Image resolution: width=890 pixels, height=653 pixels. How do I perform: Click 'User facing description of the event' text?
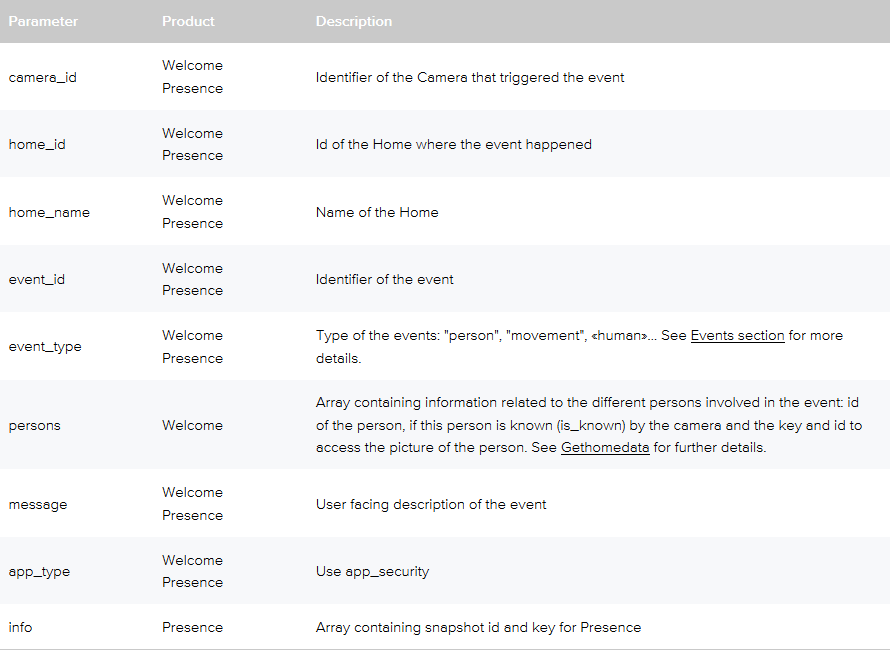[431, 505]
